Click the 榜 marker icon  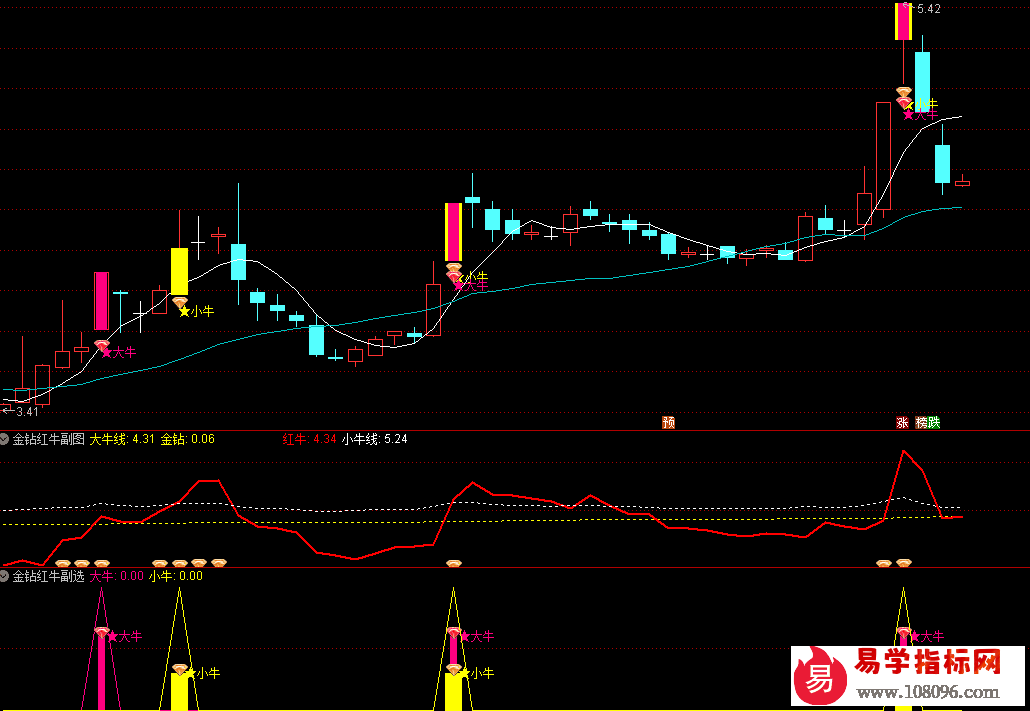click(921, 423)
